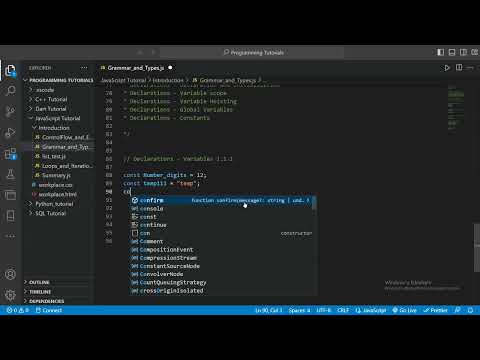This screenshot has height=360, width=480.
Task: Select the Comment autocomplete suggestion
Action: tap(221, 241)
